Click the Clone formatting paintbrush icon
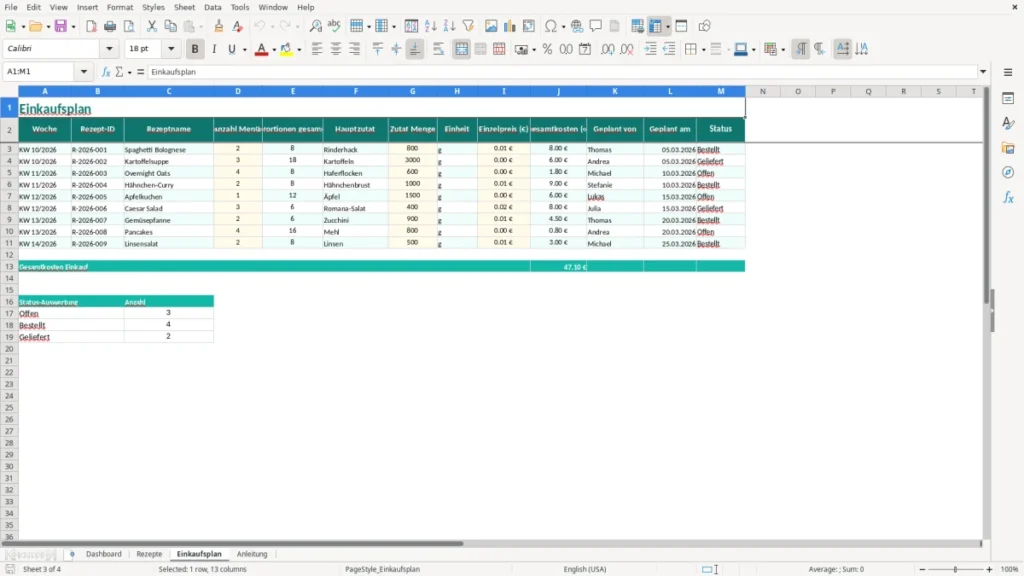Image resolution: width=1024 pixels, height=576 pixels. [x=219, y=26]
